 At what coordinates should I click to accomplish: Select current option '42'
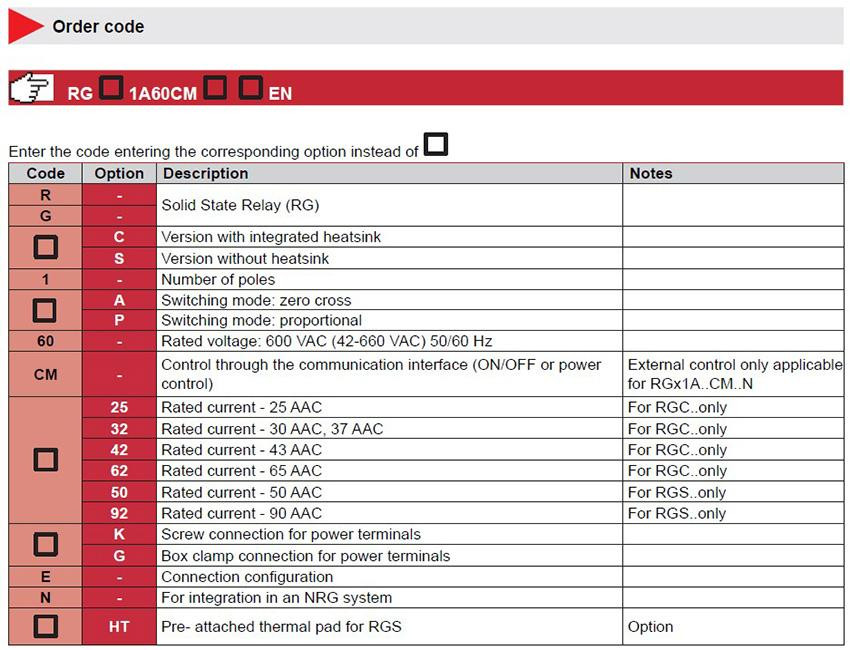(x=119, y=450)
